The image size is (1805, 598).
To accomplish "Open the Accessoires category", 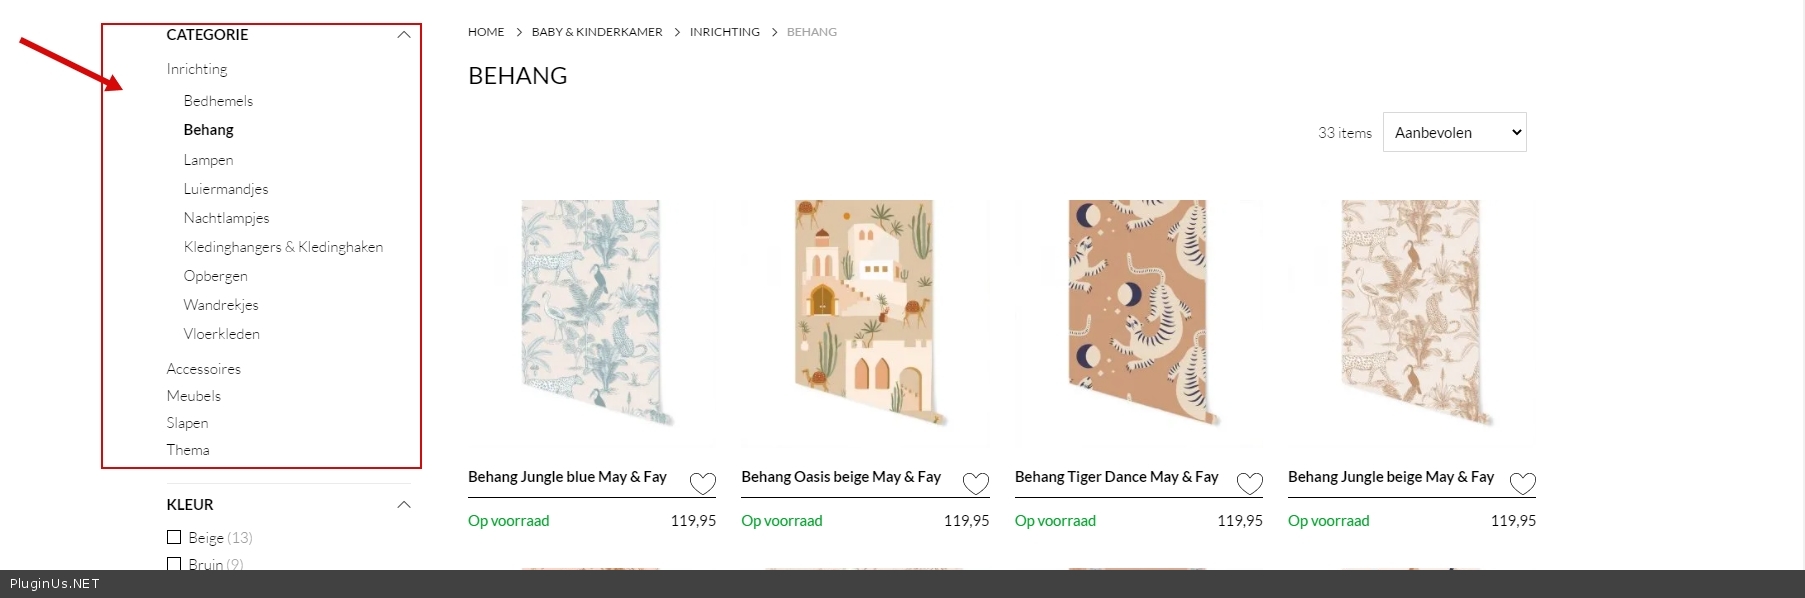I will (204, 369).
